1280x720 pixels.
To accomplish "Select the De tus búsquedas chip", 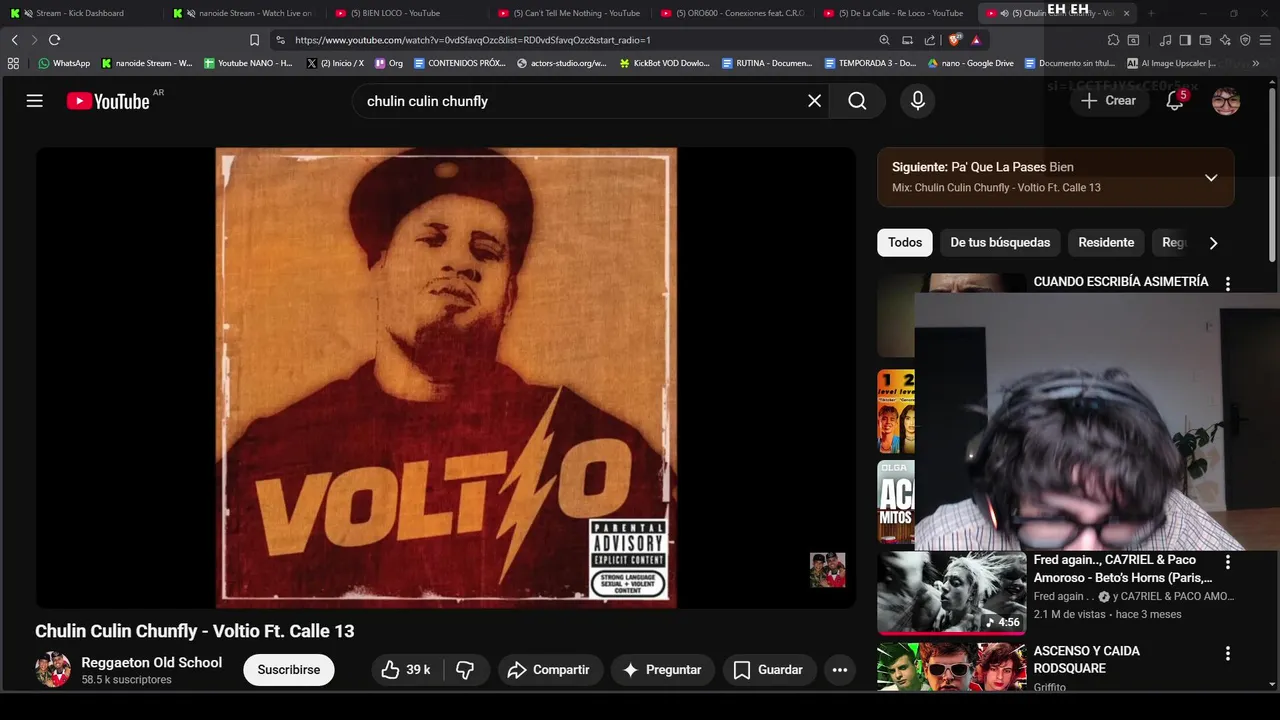I will click(1000, 243).
